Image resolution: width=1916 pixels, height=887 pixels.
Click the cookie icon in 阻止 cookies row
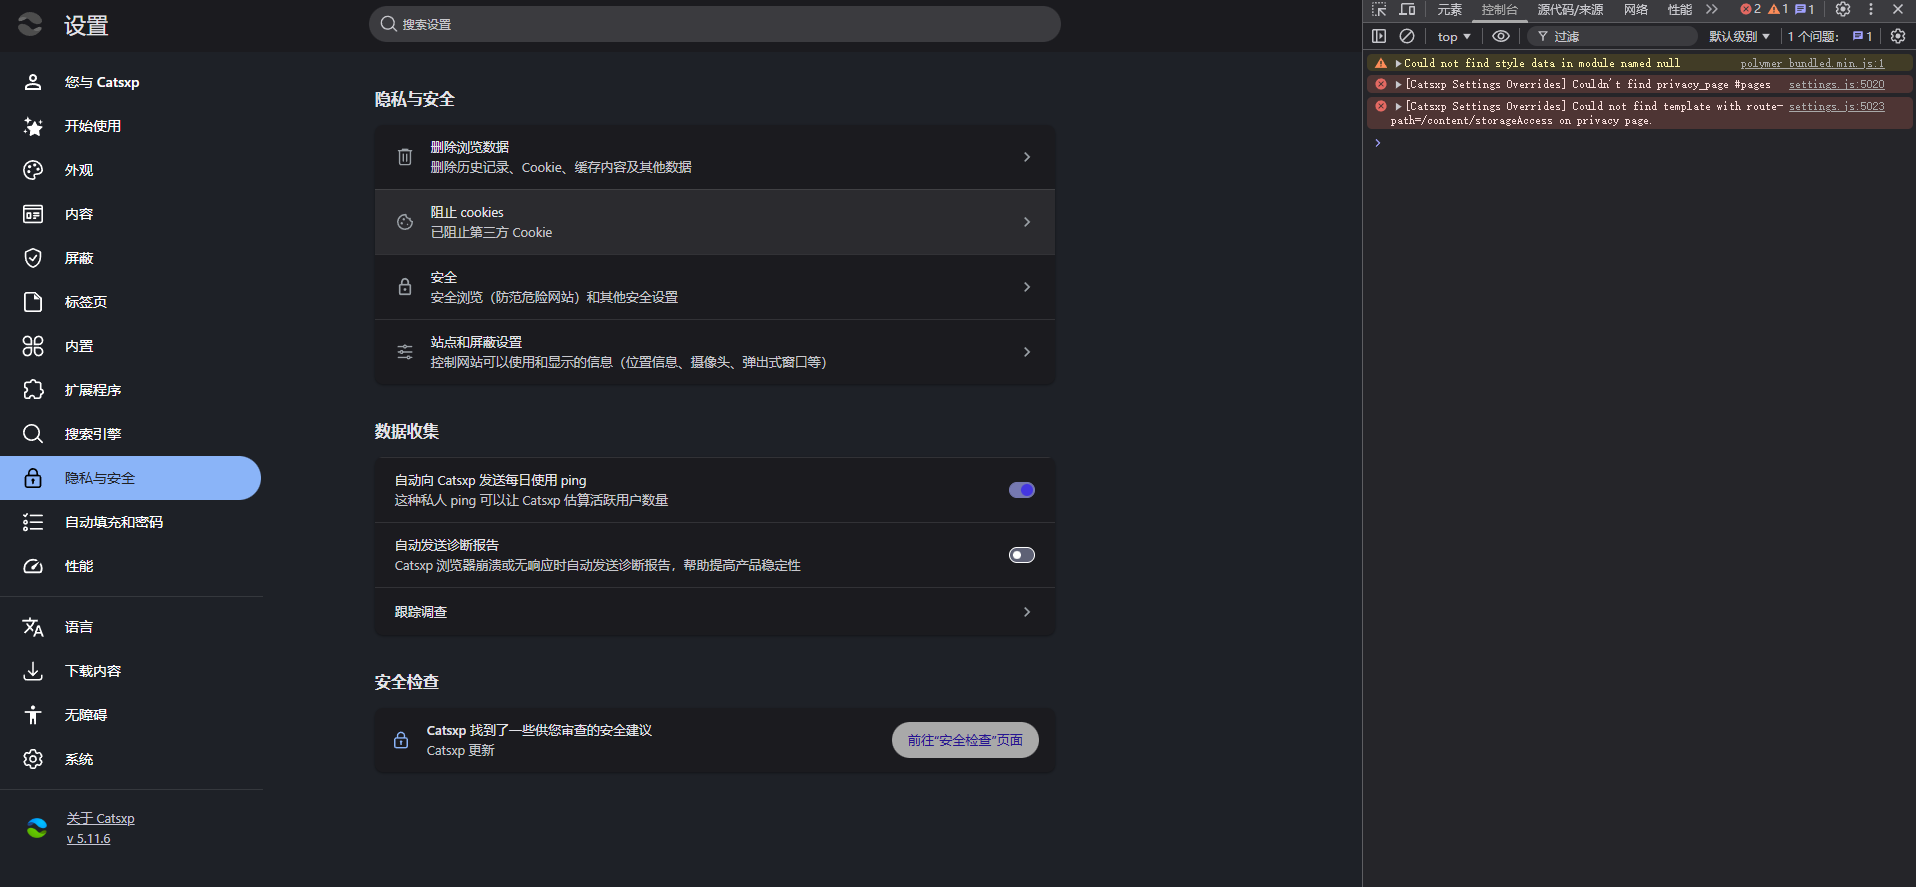point(405,222)
